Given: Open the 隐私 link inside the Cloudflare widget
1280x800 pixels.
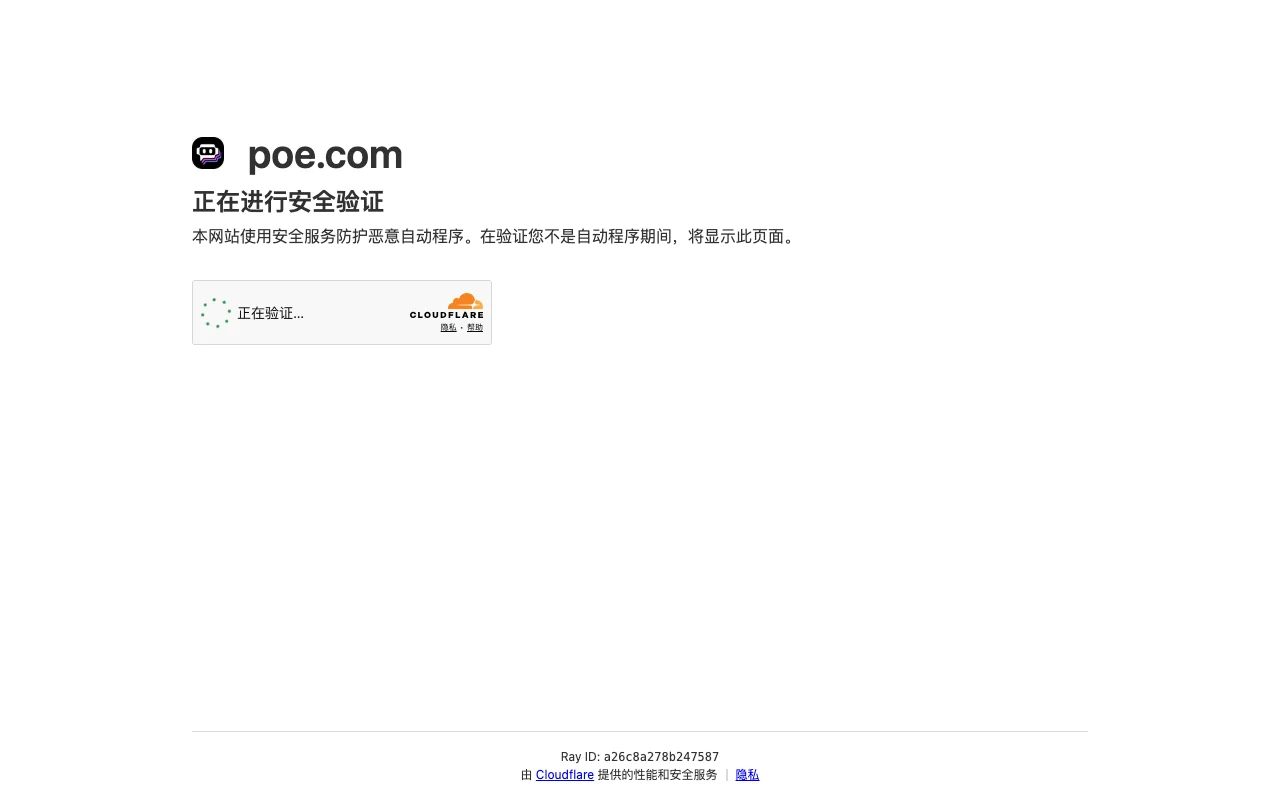Looking at the screenshot, I should 449,328.
